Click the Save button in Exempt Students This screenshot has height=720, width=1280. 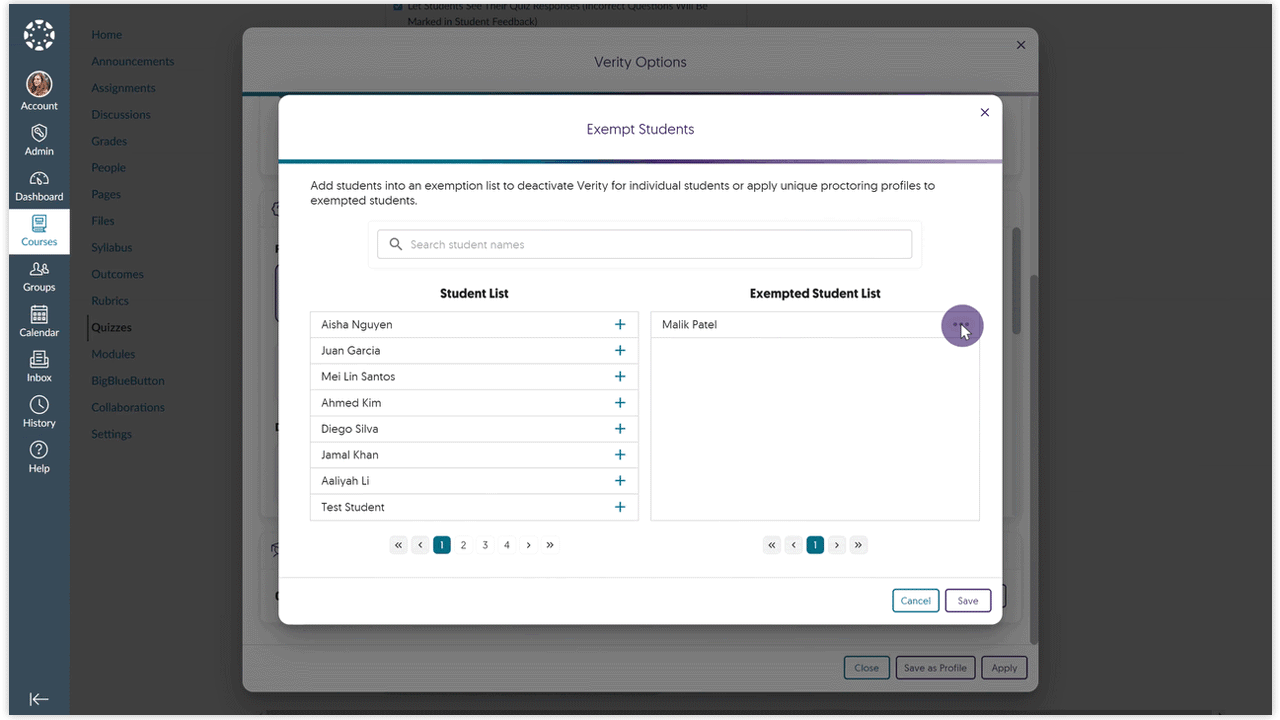pyautogui.click(x=967, y=601)
